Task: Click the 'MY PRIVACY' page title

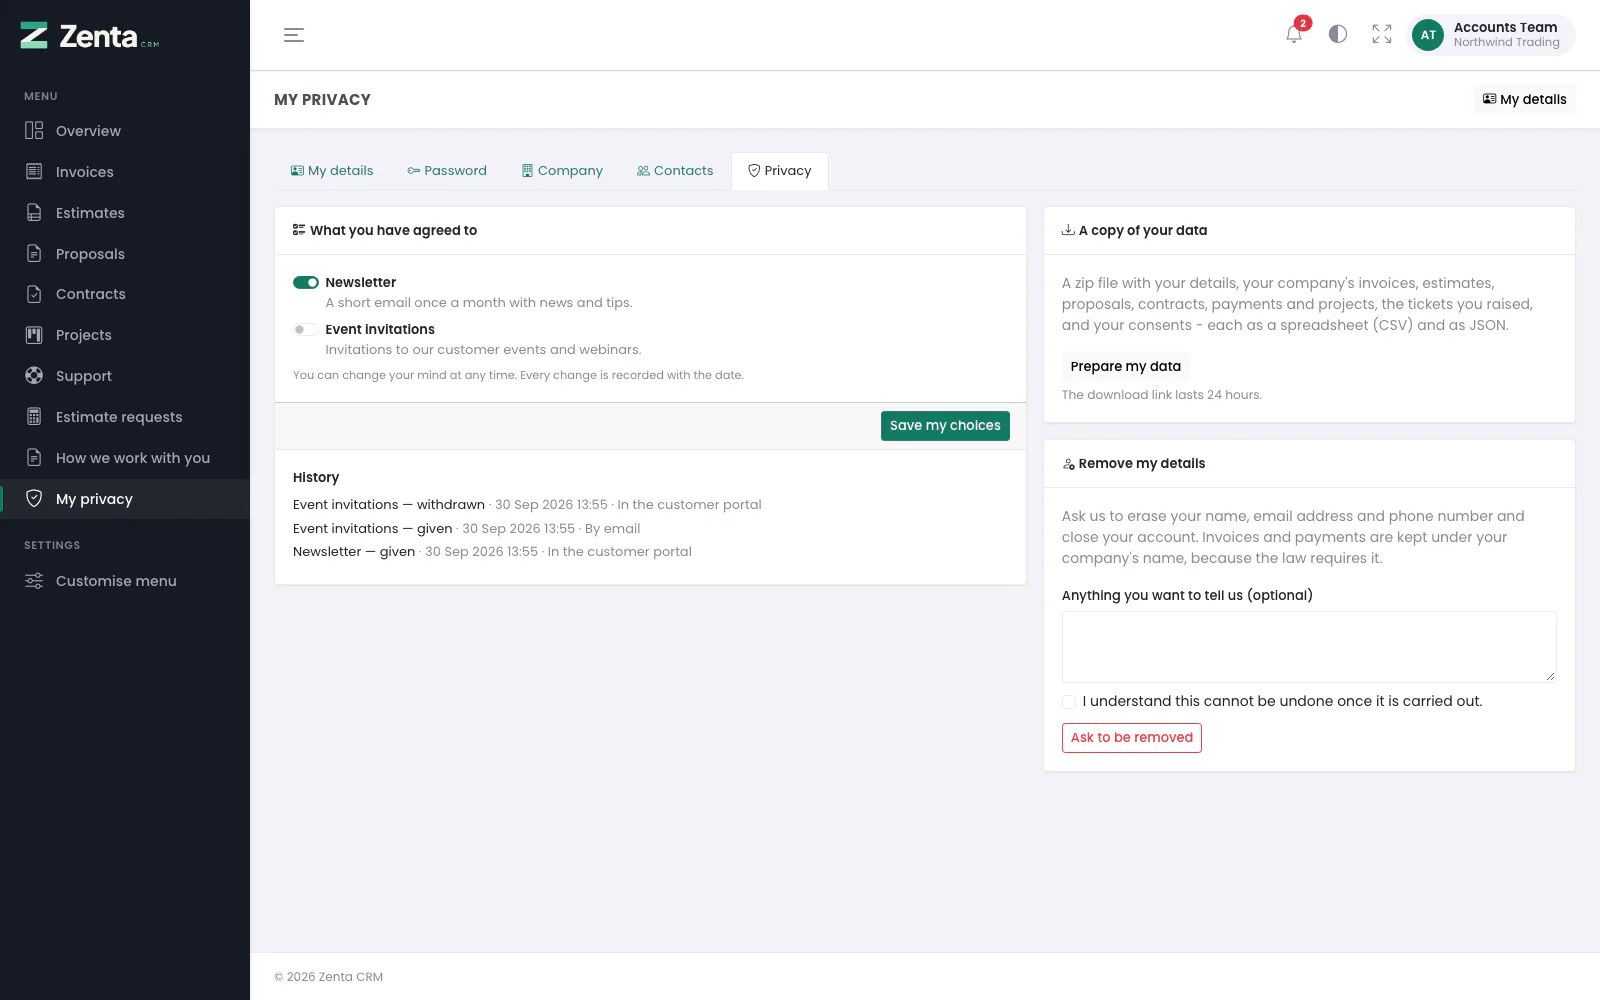Action: 322,100
